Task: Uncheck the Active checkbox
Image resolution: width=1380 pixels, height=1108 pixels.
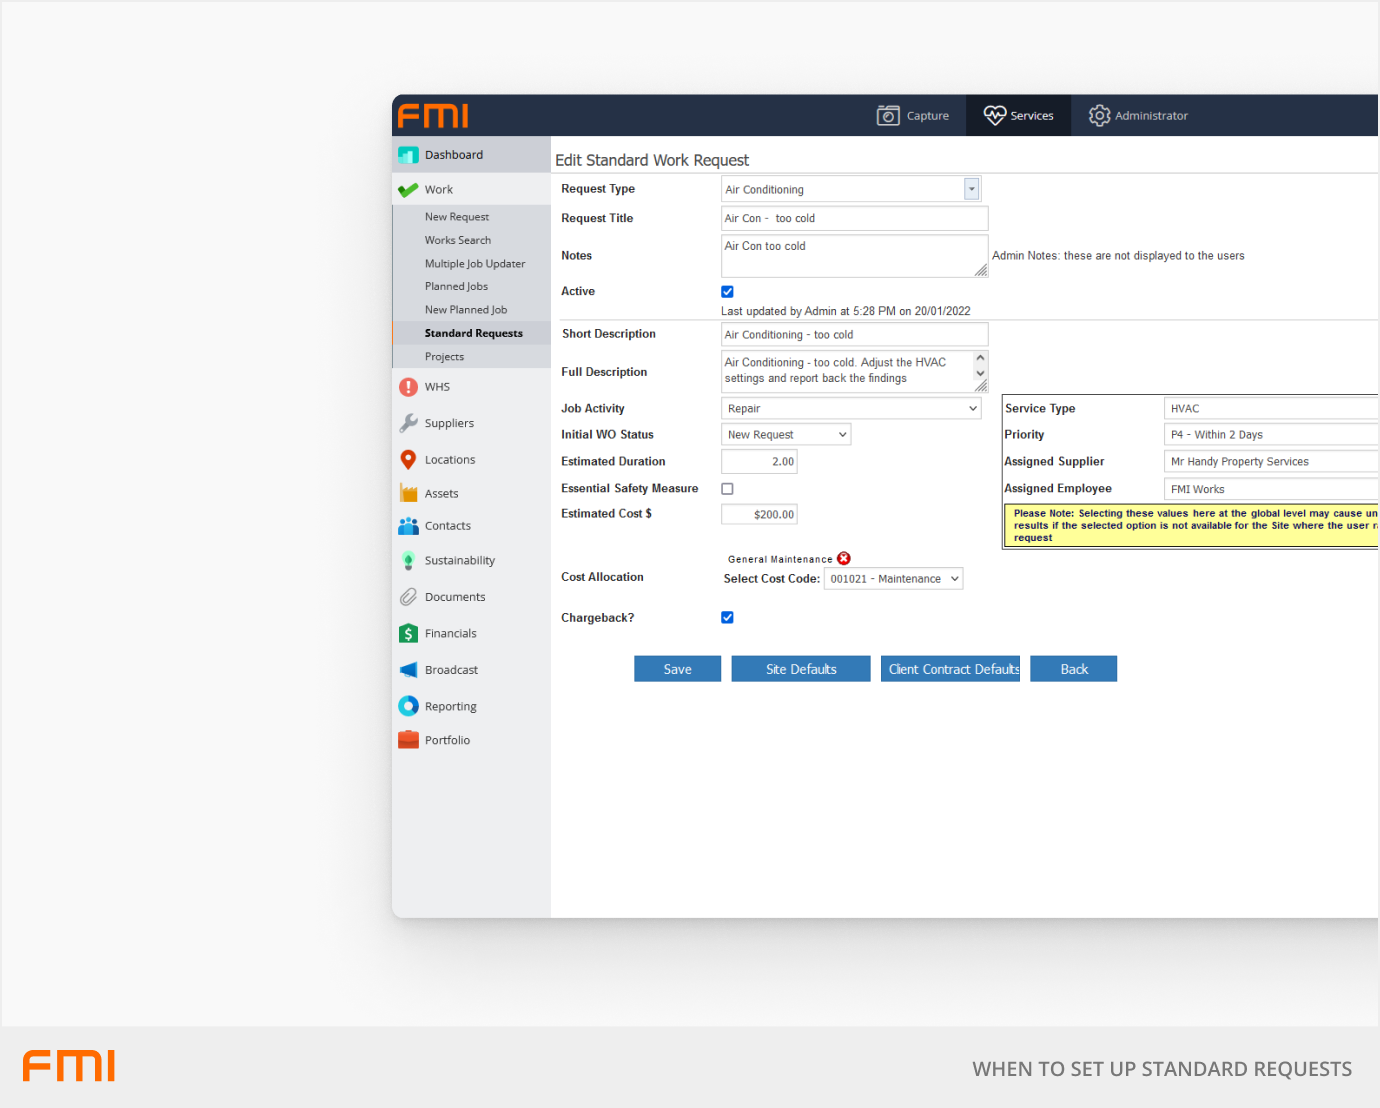Action: tap(727, 292)
